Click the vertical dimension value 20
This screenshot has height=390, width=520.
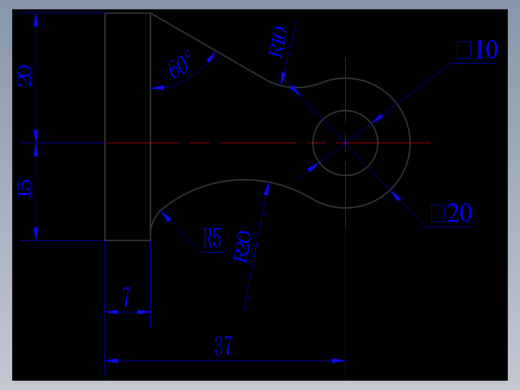pyautogui.click(x=25, y=76)
